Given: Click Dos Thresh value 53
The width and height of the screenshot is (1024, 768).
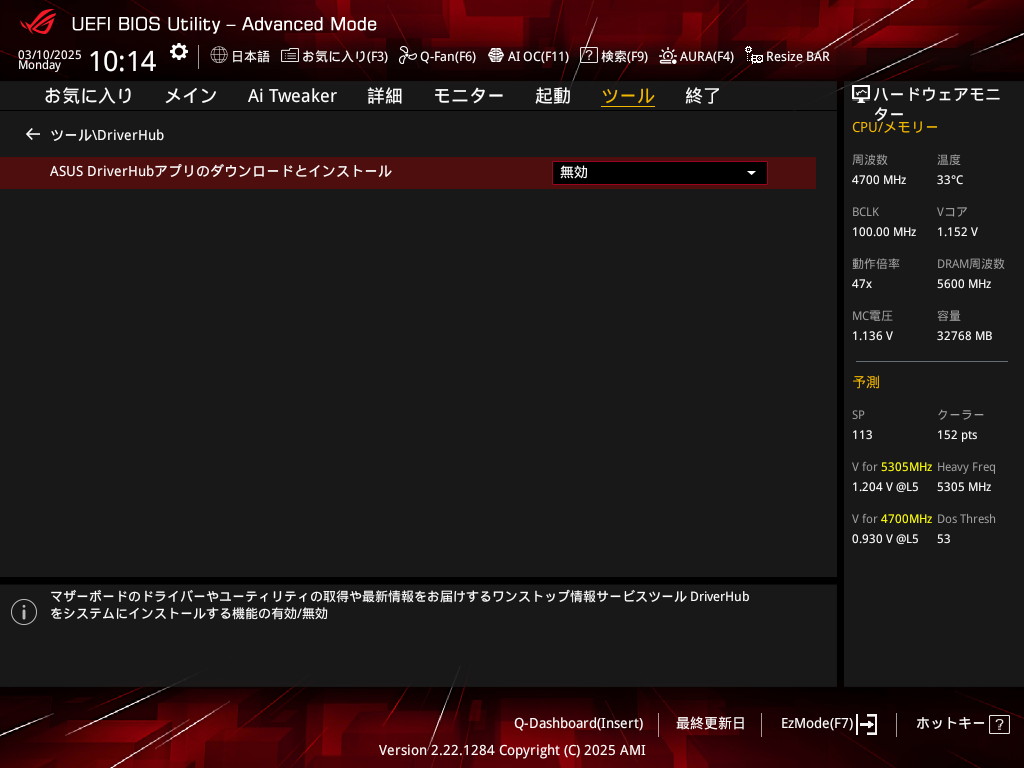Looking at the screenshot, I should [x=944, y=539].
